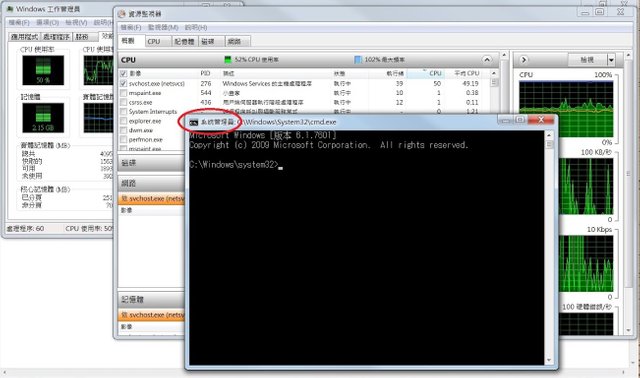Open the 檢視(V) menu in Task Manager
This screenshot has height=378, width=640.
(76, 22)
